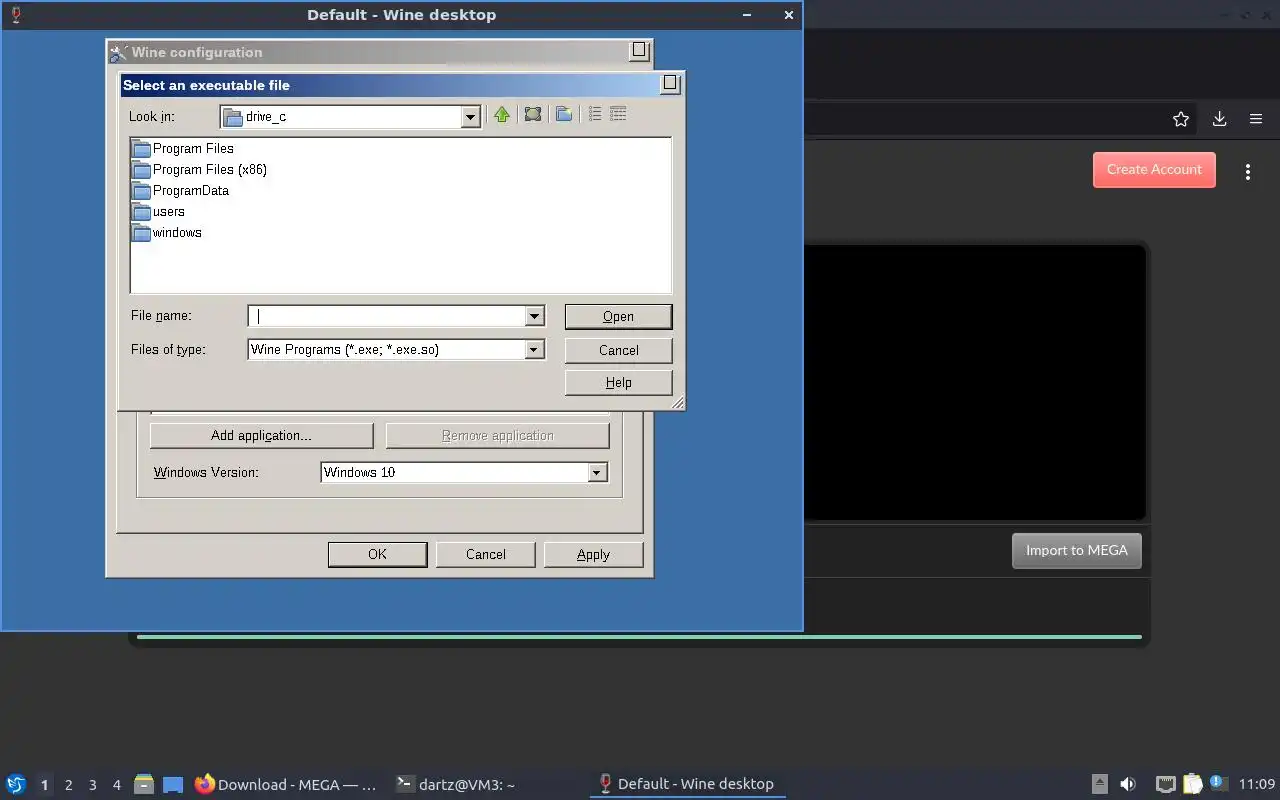Click the Help button in file dialog
This screenshot has width=1280, height=800.
618,382
